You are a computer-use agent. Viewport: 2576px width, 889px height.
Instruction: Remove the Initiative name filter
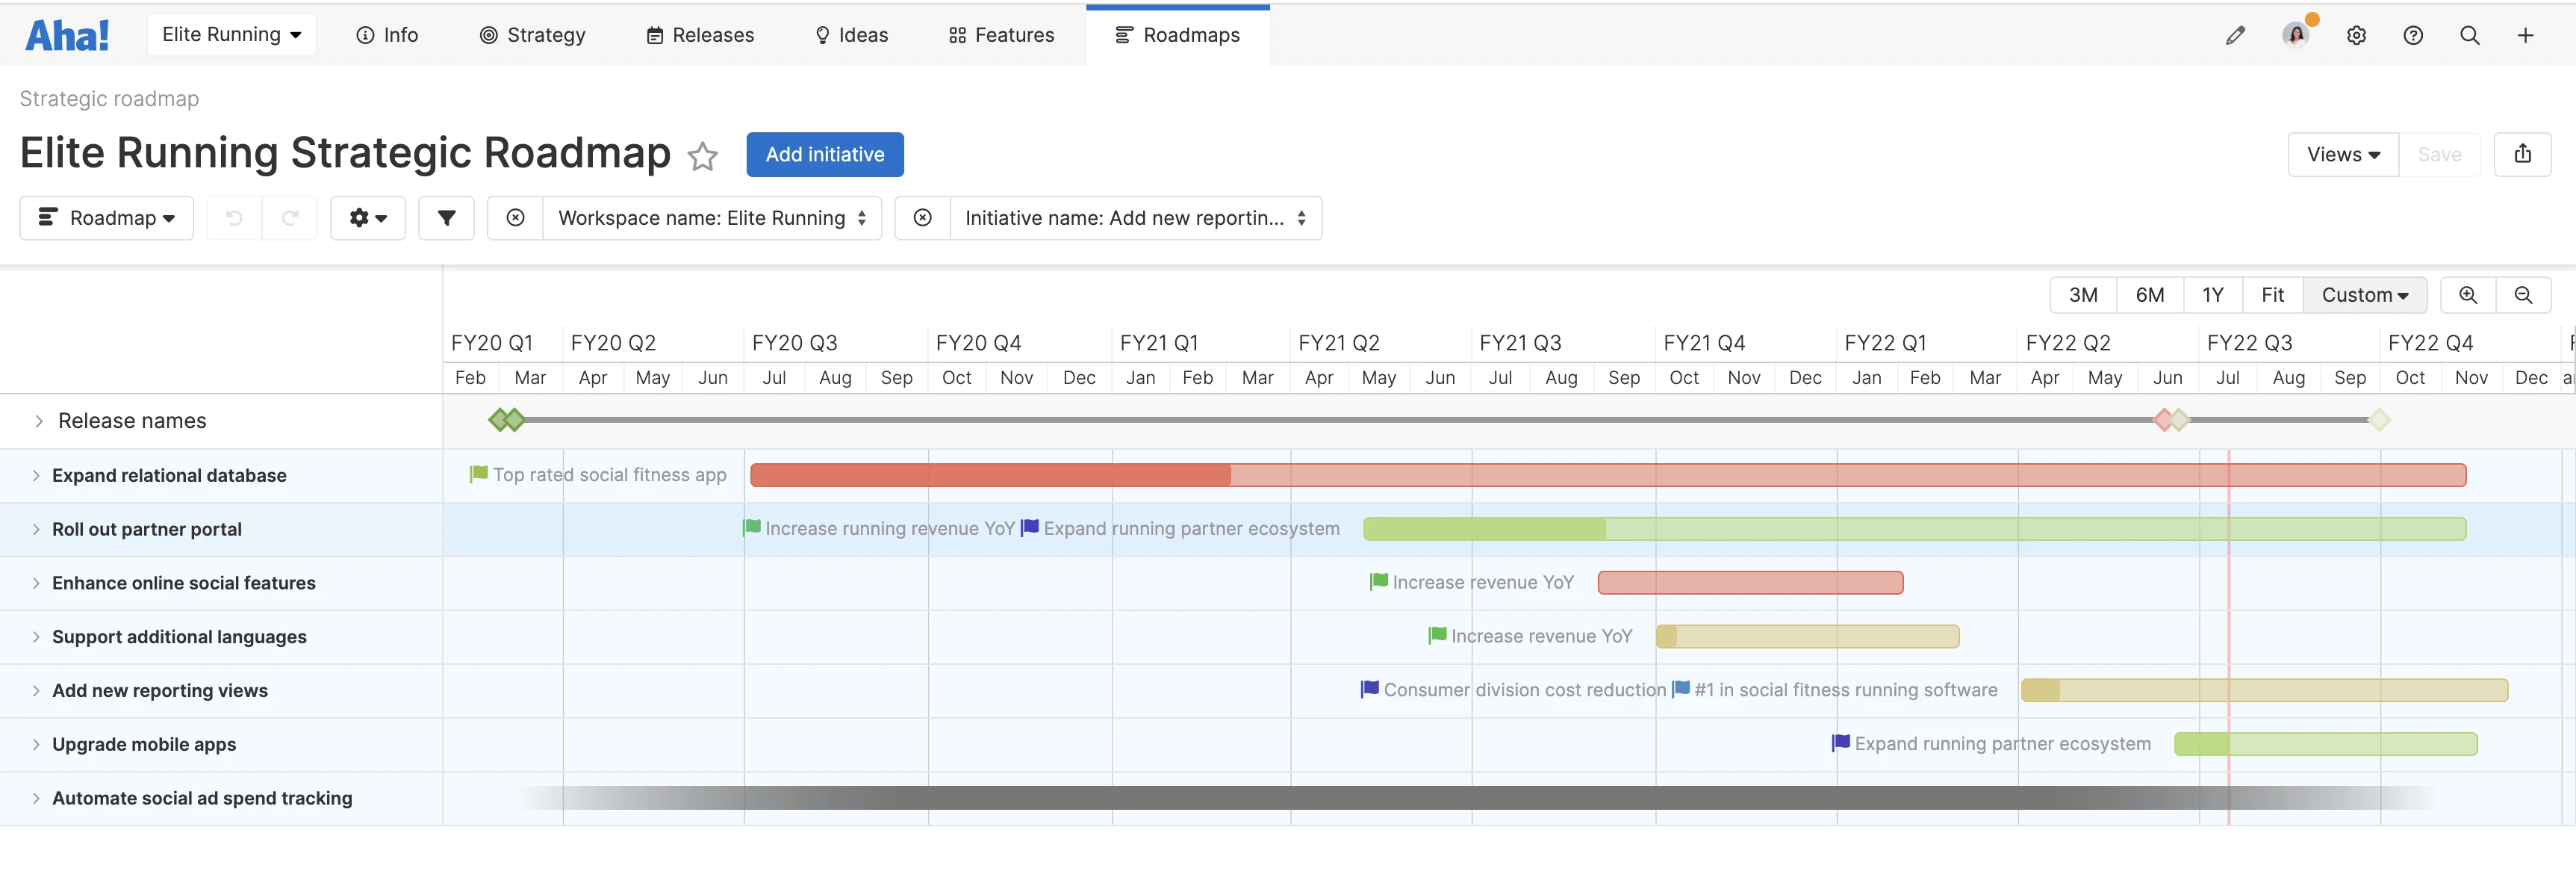tap(922, 218)
